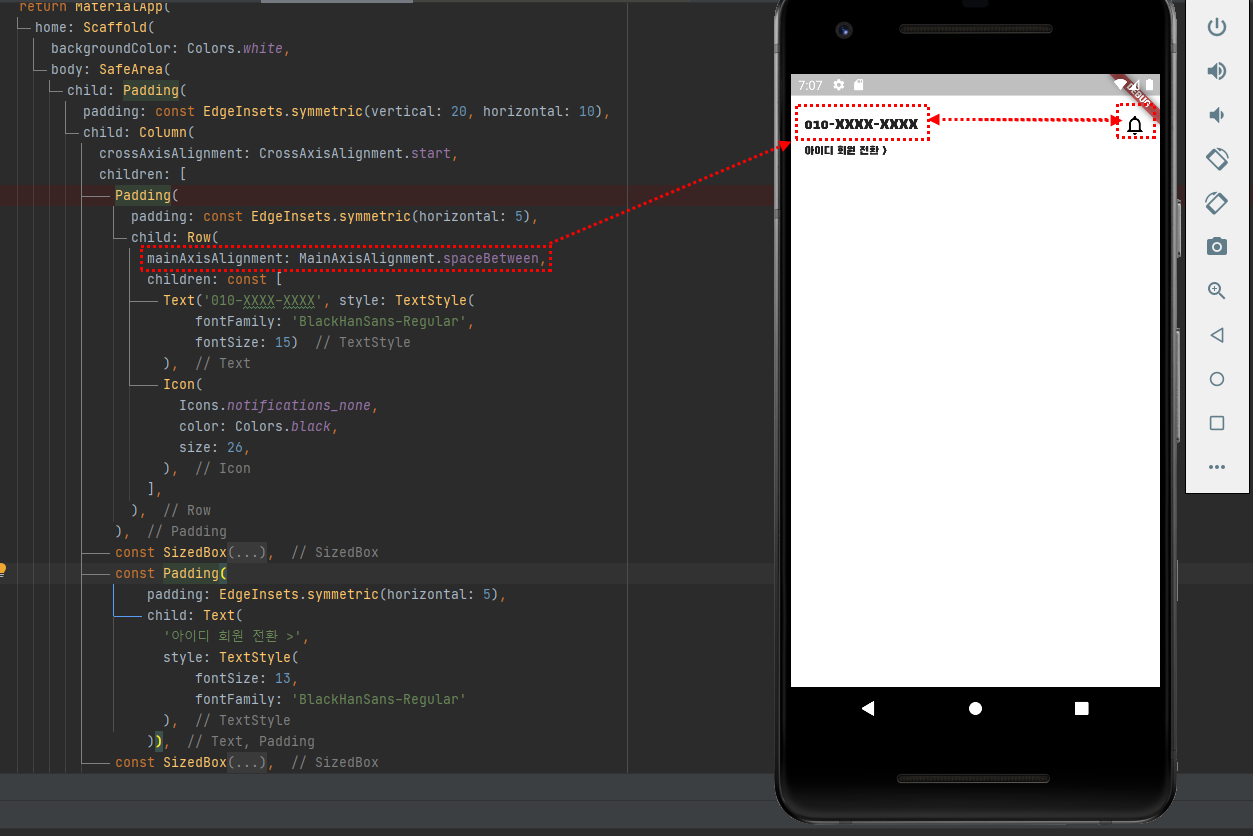Viewport: 1253px width, 836px height.
Task: Click the Overview square in the emulator side toolbar
Action: pos(1217,423)
